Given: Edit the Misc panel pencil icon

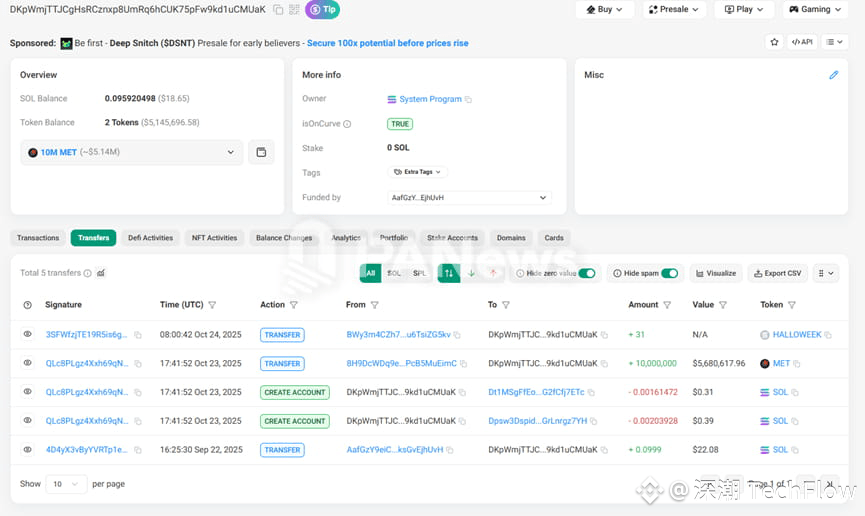Looking at the screenshot, I should click(x=834, y=75).
